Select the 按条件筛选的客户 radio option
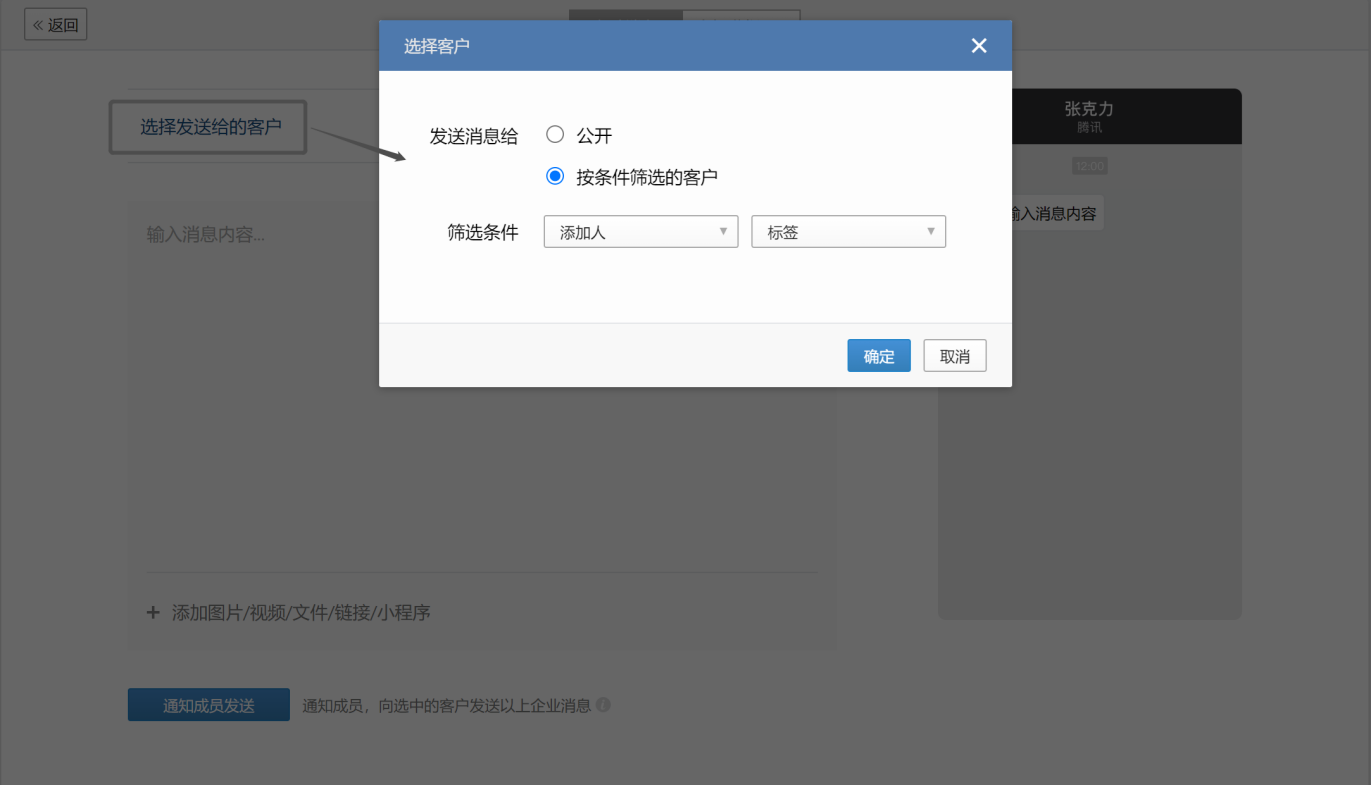 click(555, 175)
